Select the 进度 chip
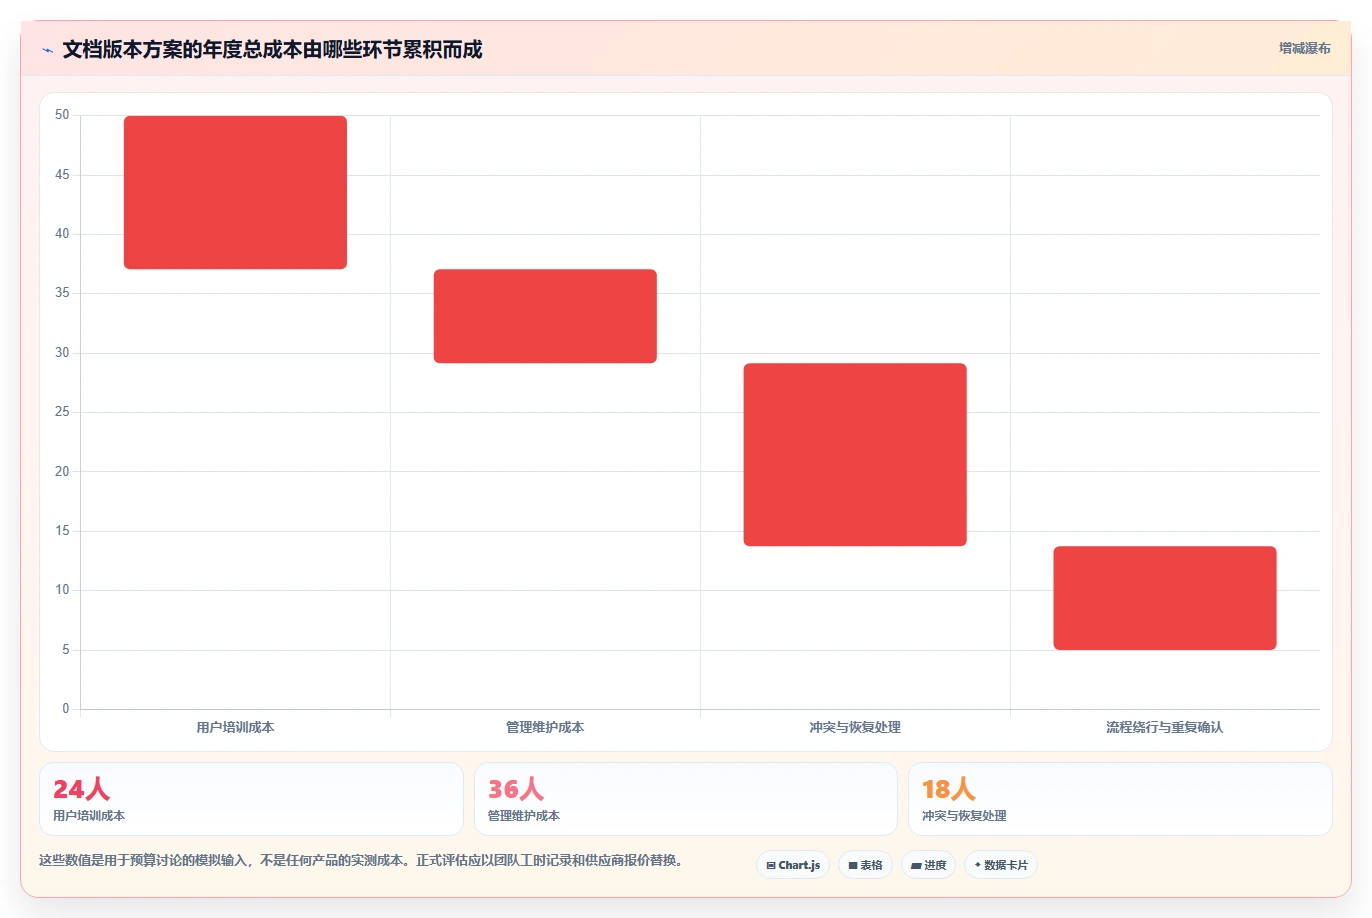1372x918 pixels. click(x=928, y=865)
